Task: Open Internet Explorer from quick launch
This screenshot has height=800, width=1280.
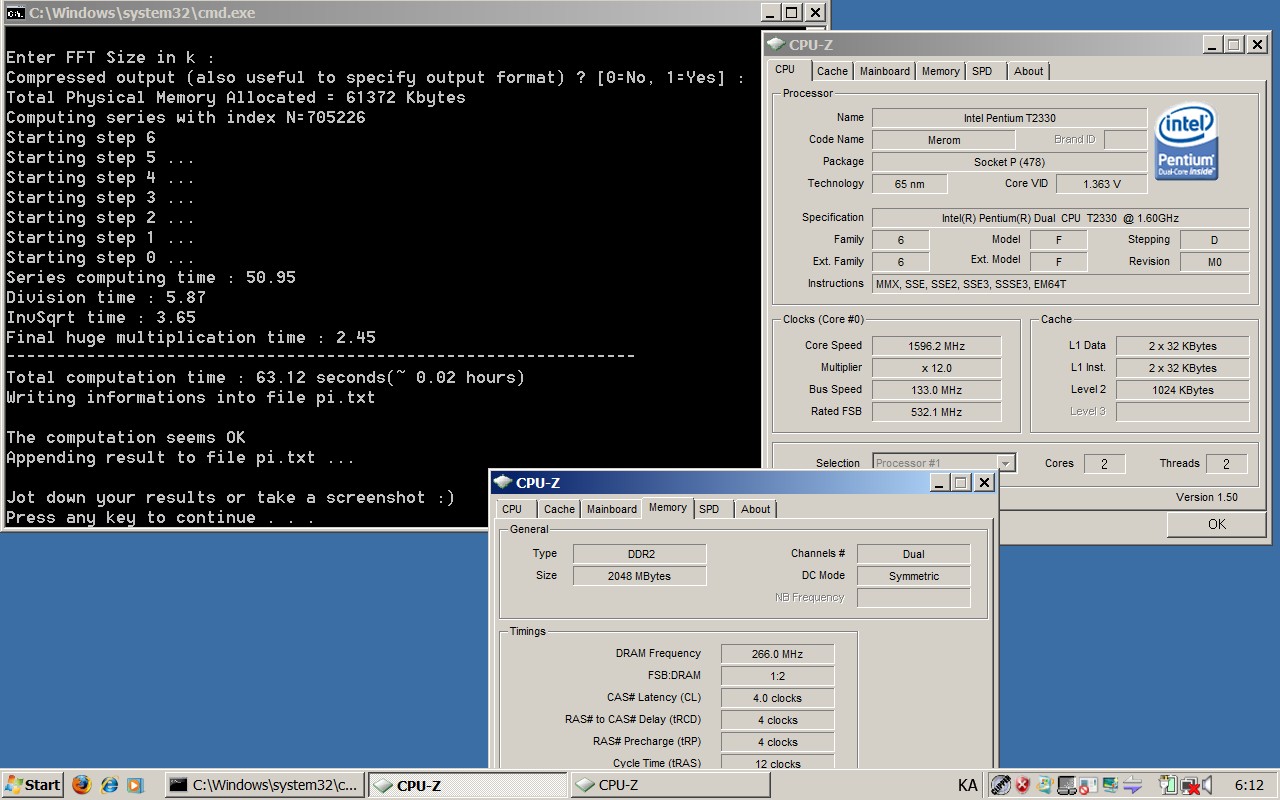Action: click(109, 785)
